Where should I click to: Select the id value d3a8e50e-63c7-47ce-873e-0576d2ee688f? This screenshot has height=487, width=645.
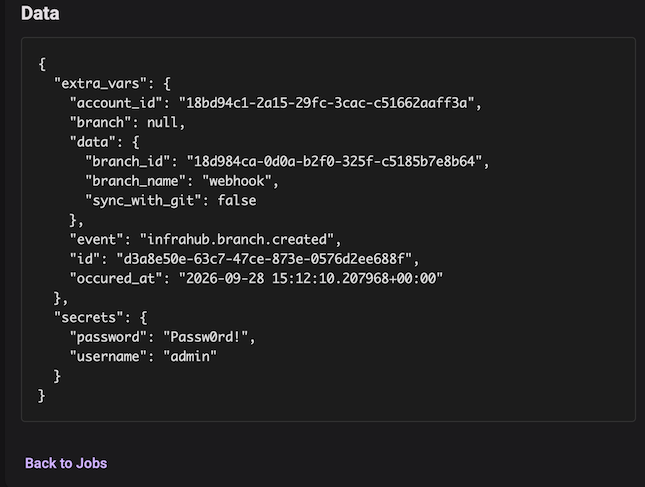click(264, 259)
